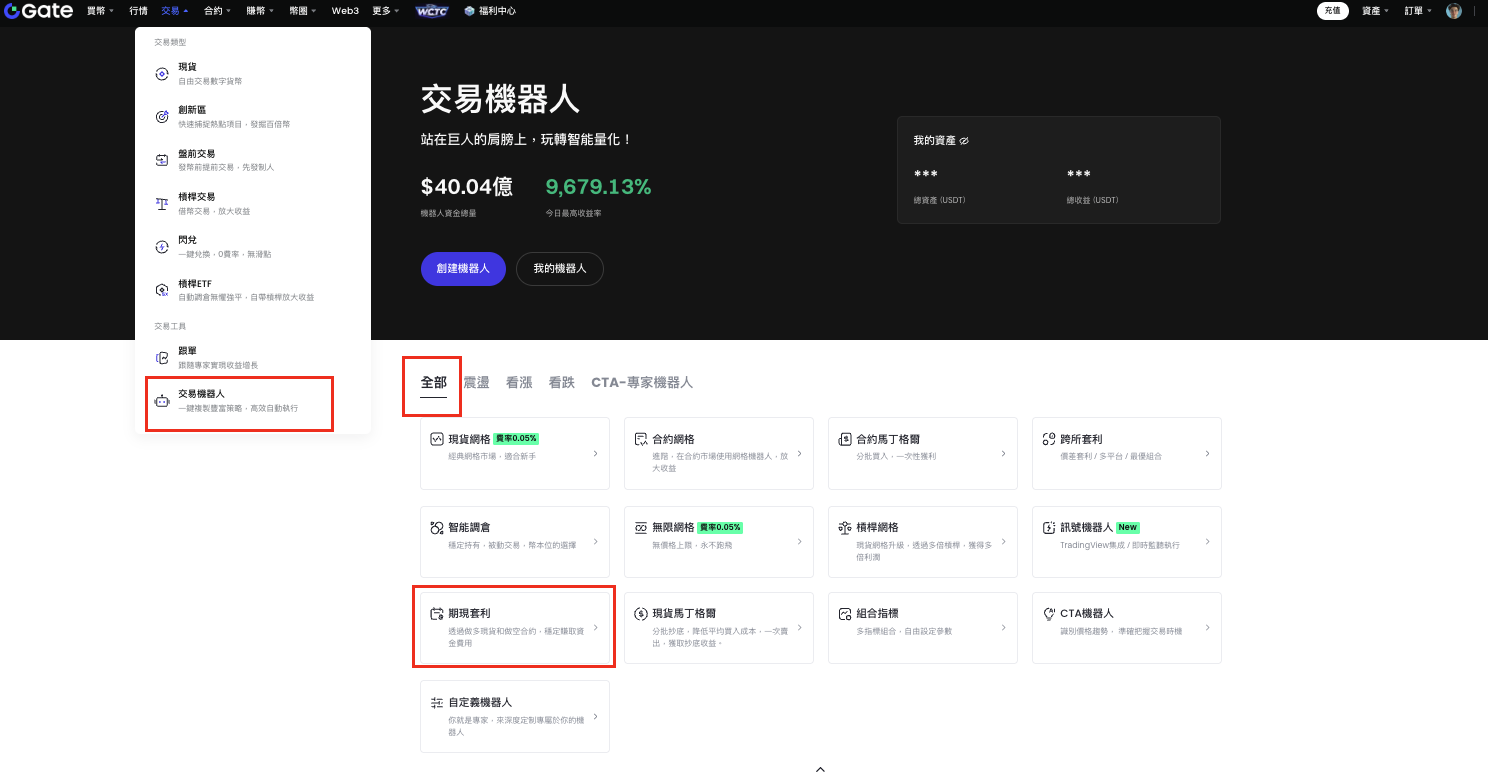Click the 跟單 copy trading icon
The height and width of the screenshot is (780, 1488).
pos(162,358)
